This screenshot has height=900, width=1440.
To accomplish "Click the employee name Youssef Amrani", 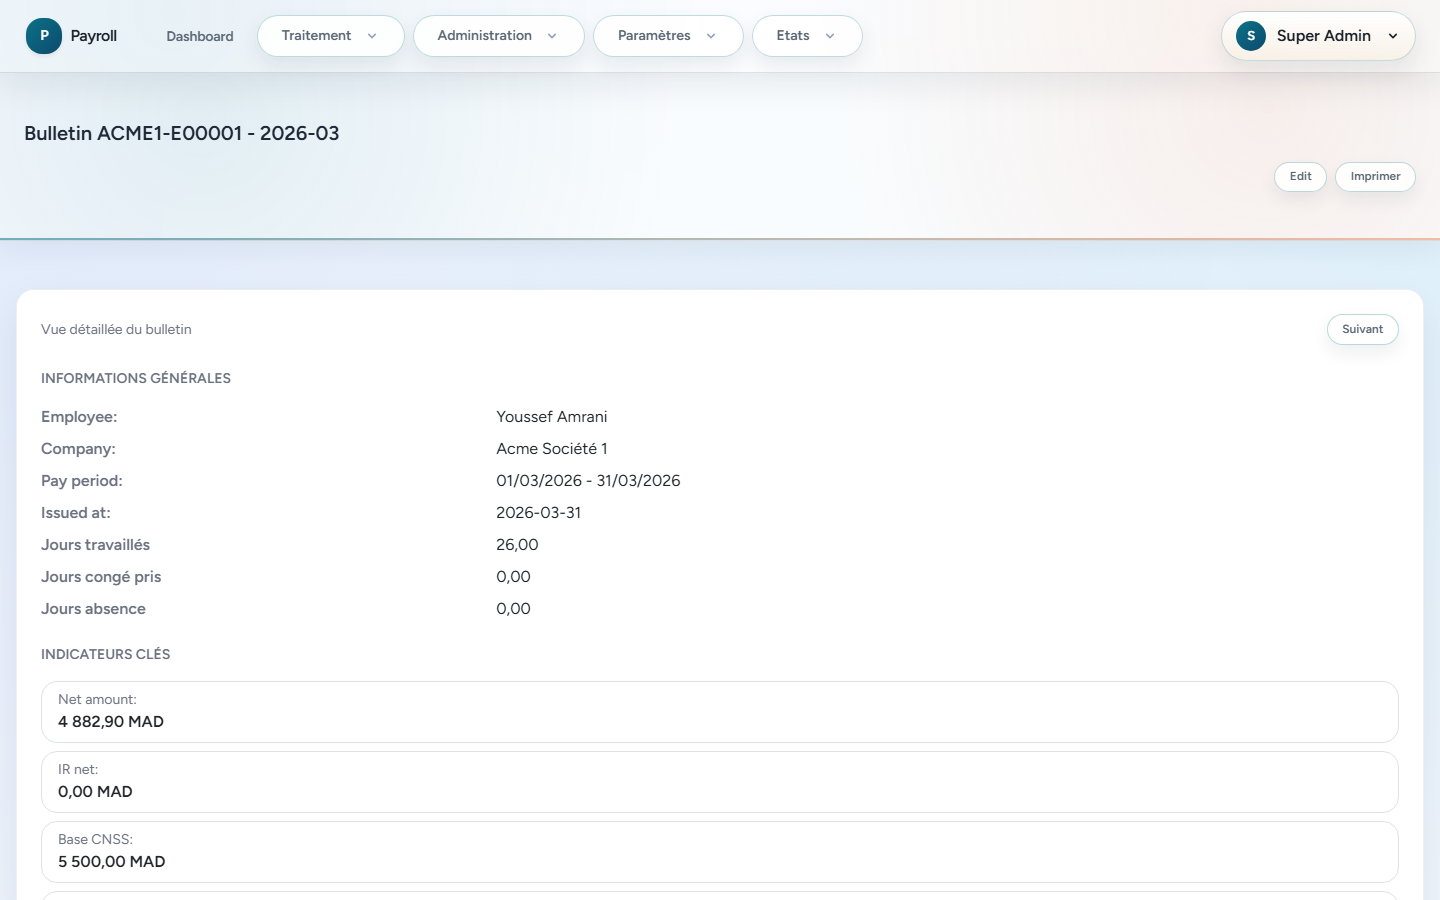I will tap(552, 417).
